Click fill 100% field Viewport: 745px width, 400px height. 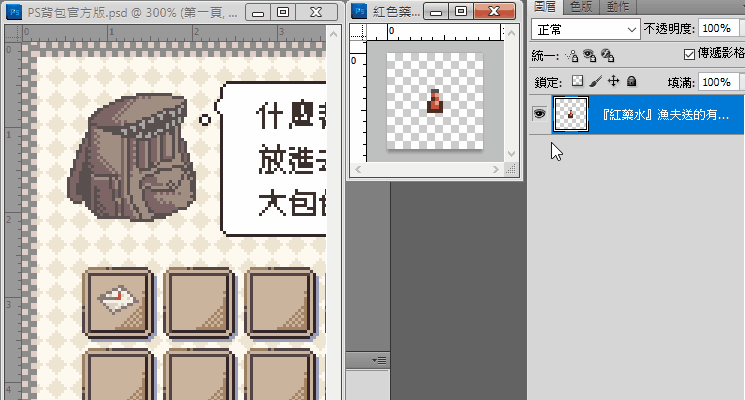point(718,82)
